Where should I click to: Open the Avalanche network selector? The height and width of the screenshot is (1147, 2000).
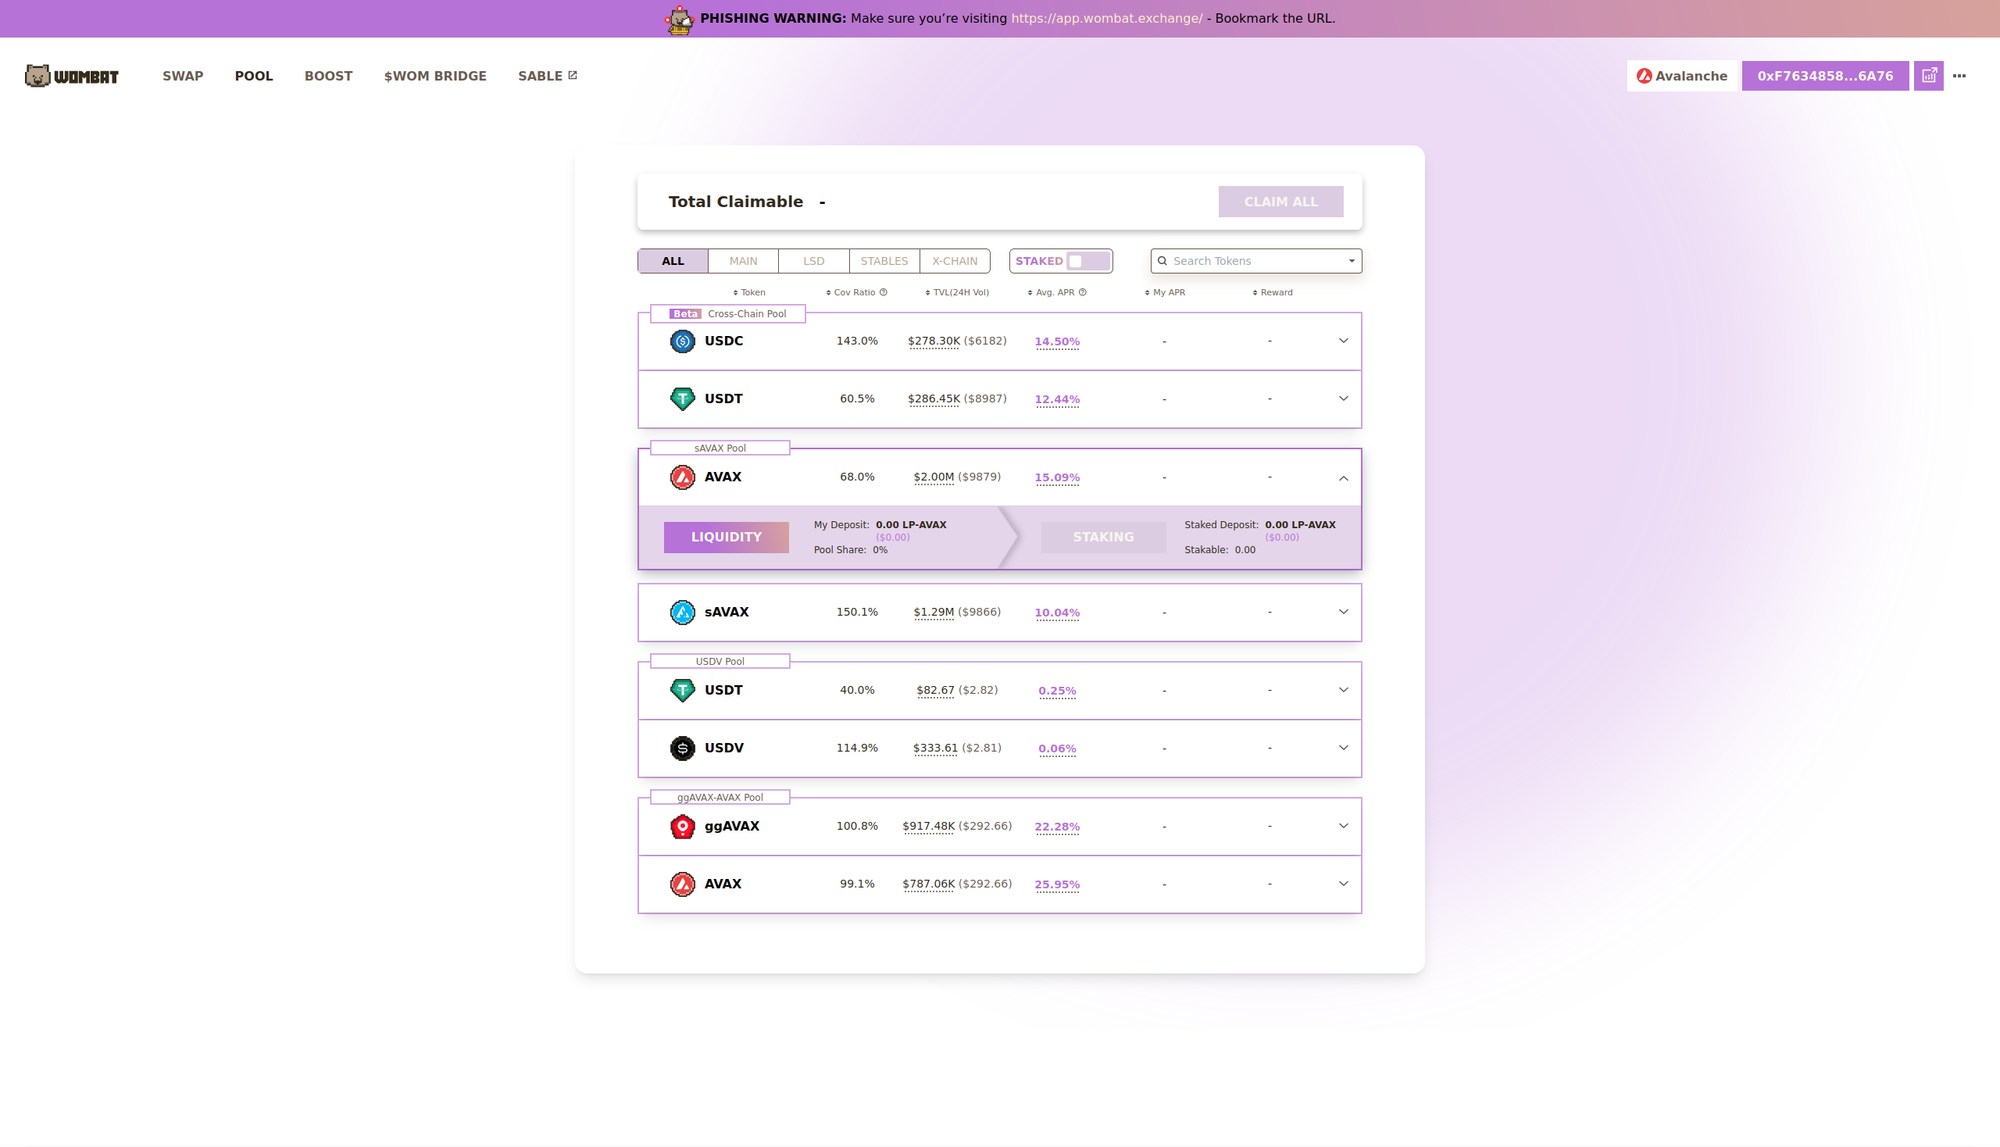click(x=1681, y=76)
